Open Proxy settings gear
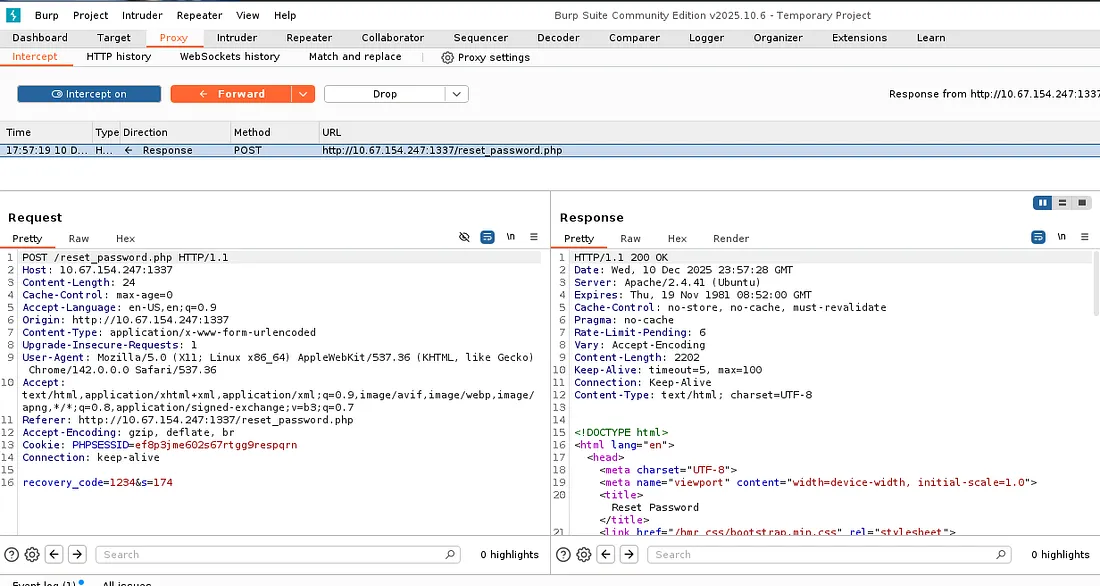 (447, 58)
